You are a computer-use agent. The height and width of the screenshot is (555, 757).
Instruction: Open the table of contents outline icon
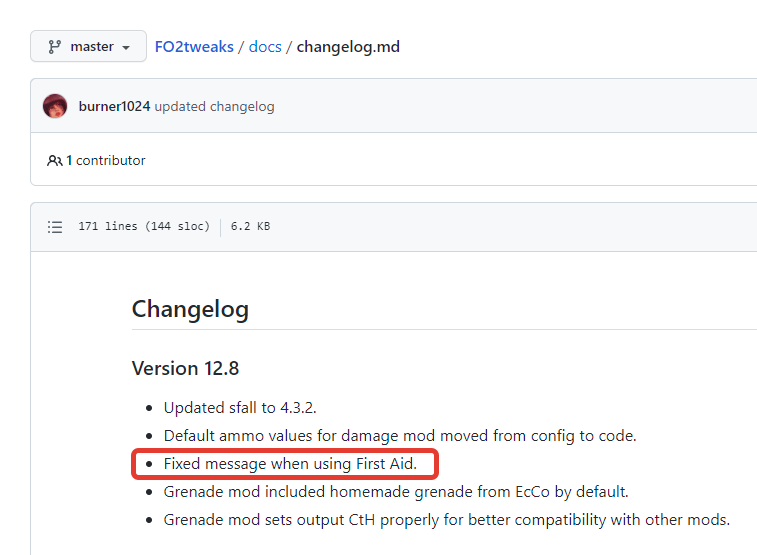click(x=56, y=227)
